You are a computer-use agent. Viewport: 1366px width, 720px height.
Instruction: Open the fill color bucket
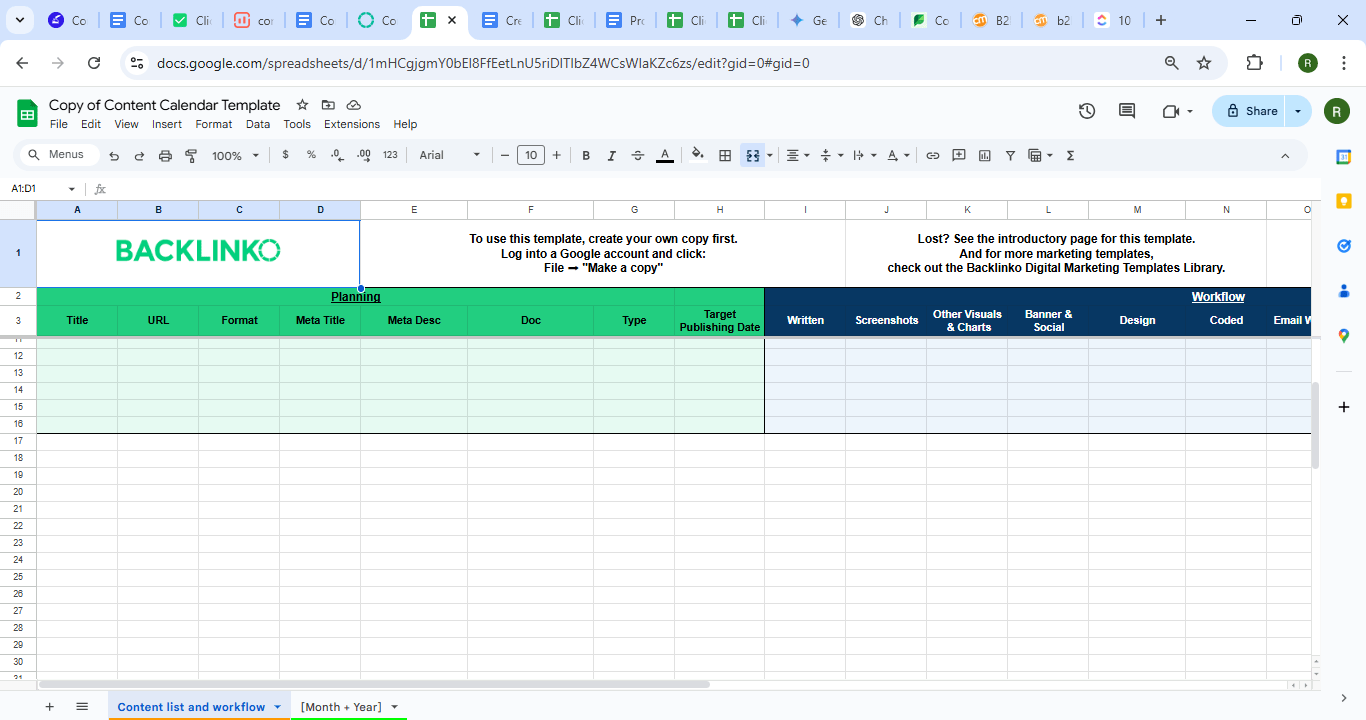point(698,155)
